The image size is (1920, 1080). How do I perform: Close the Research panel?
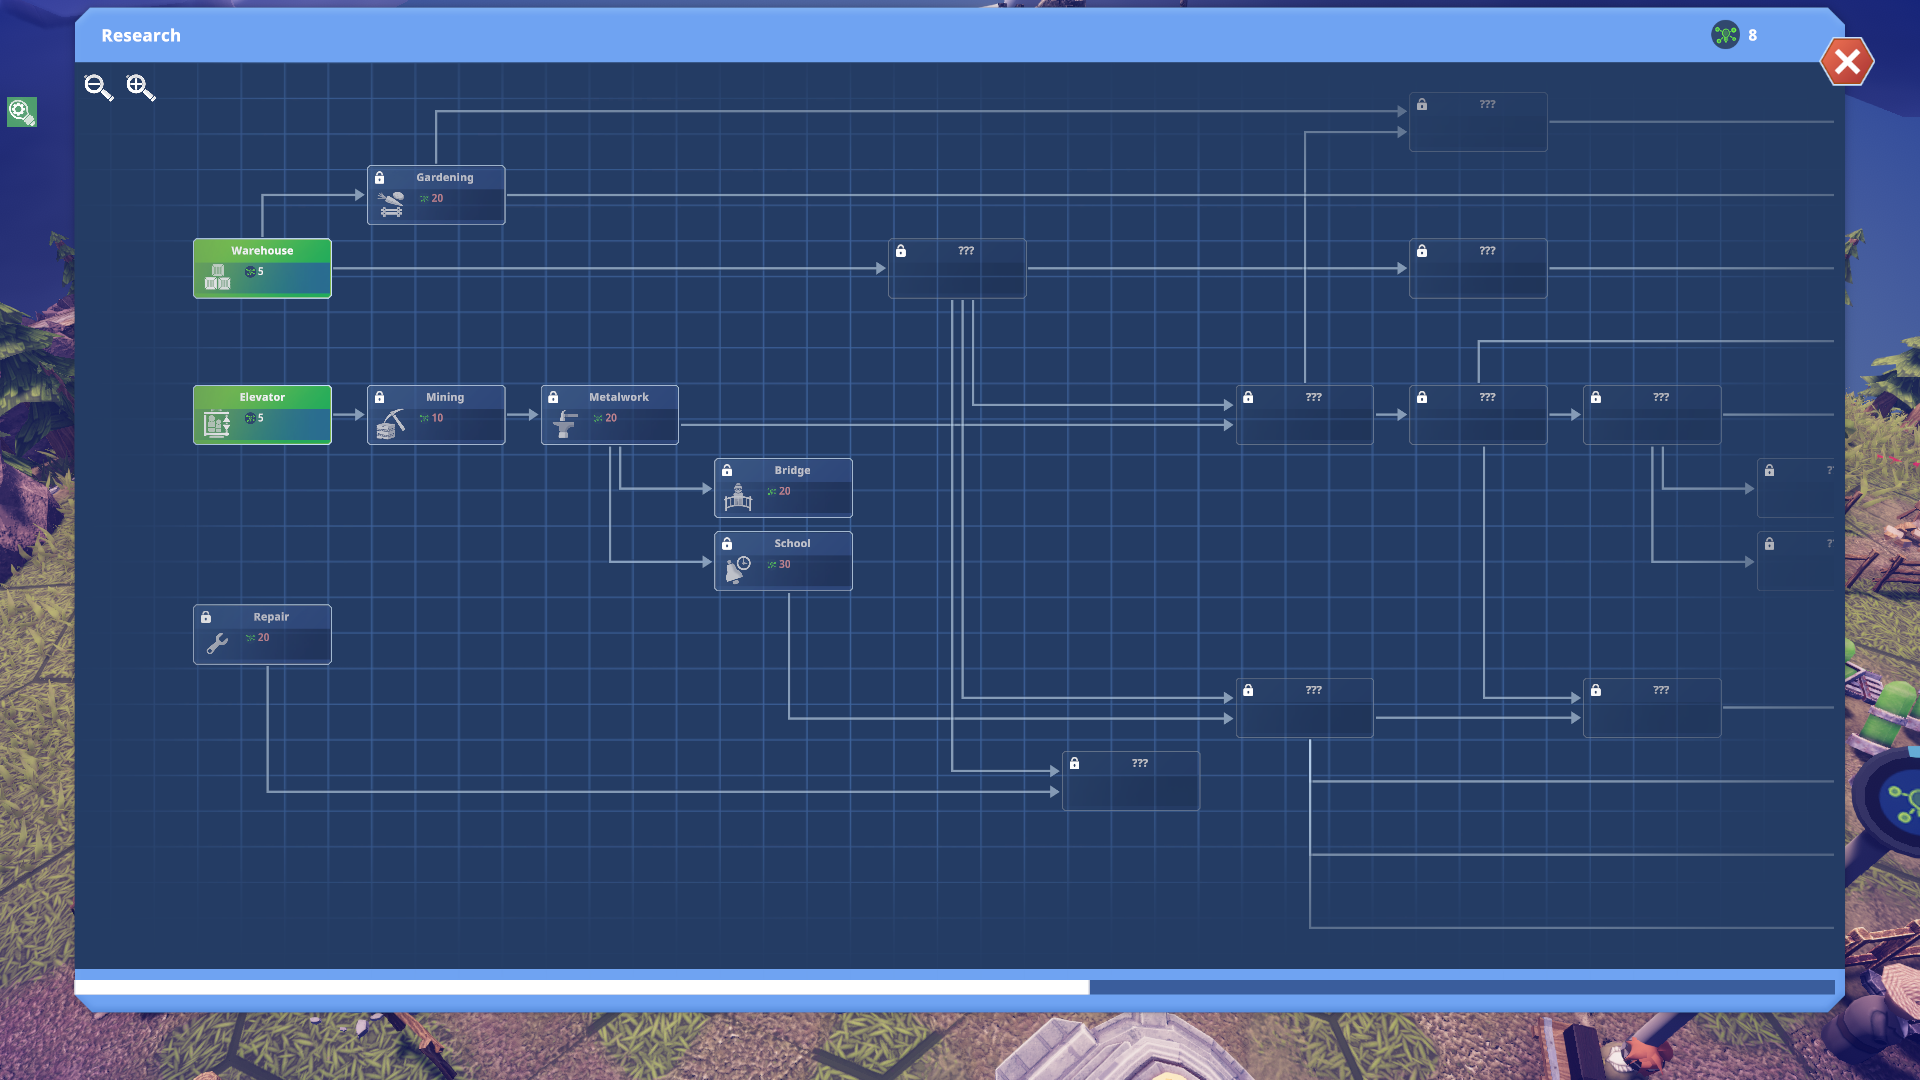(x=1846, y=62)
